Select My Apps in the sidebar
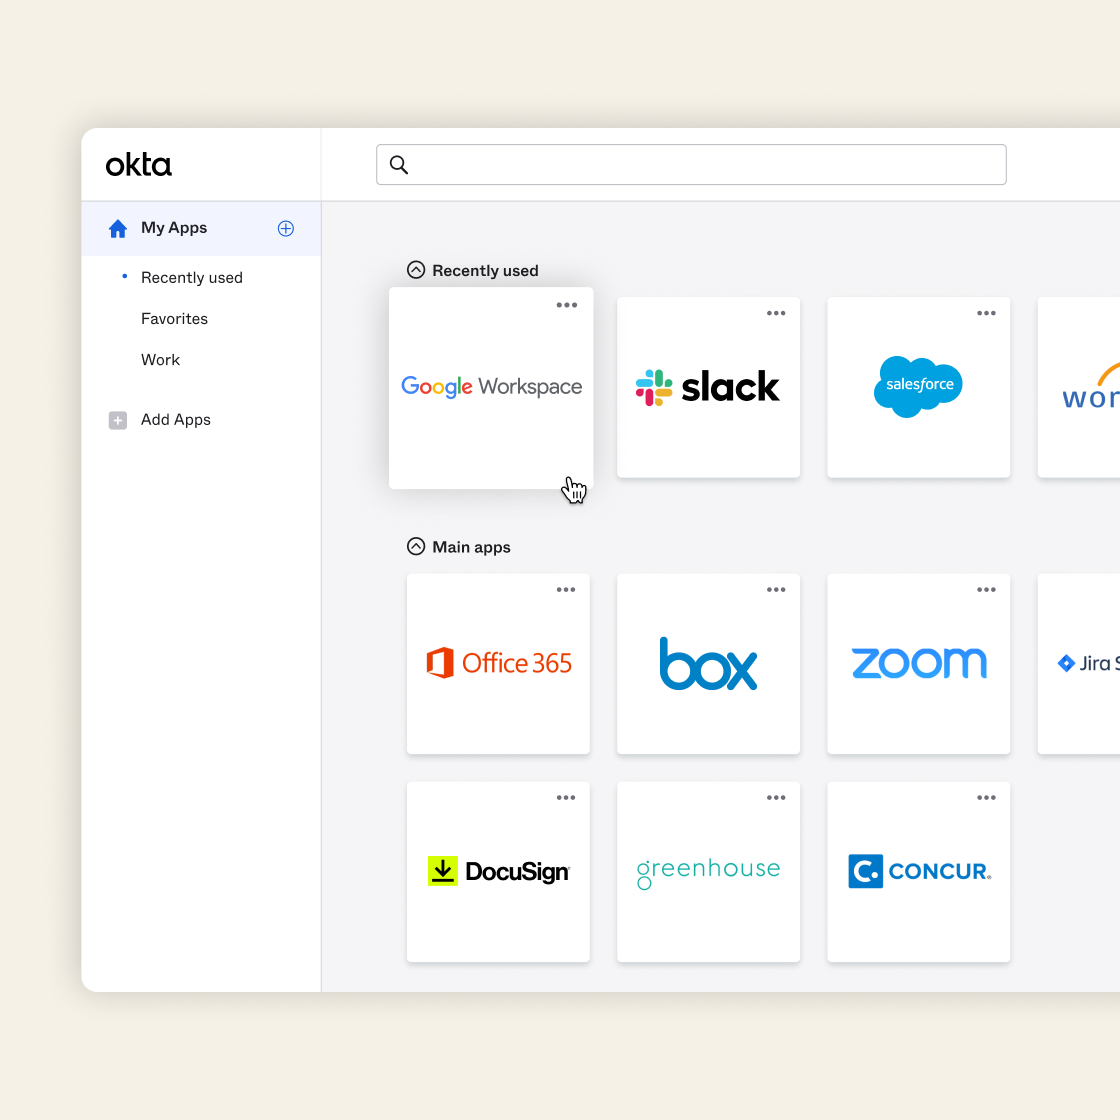Viewport: 1120px width, 1120px height. pyautogui.click(x=174, y=228)
